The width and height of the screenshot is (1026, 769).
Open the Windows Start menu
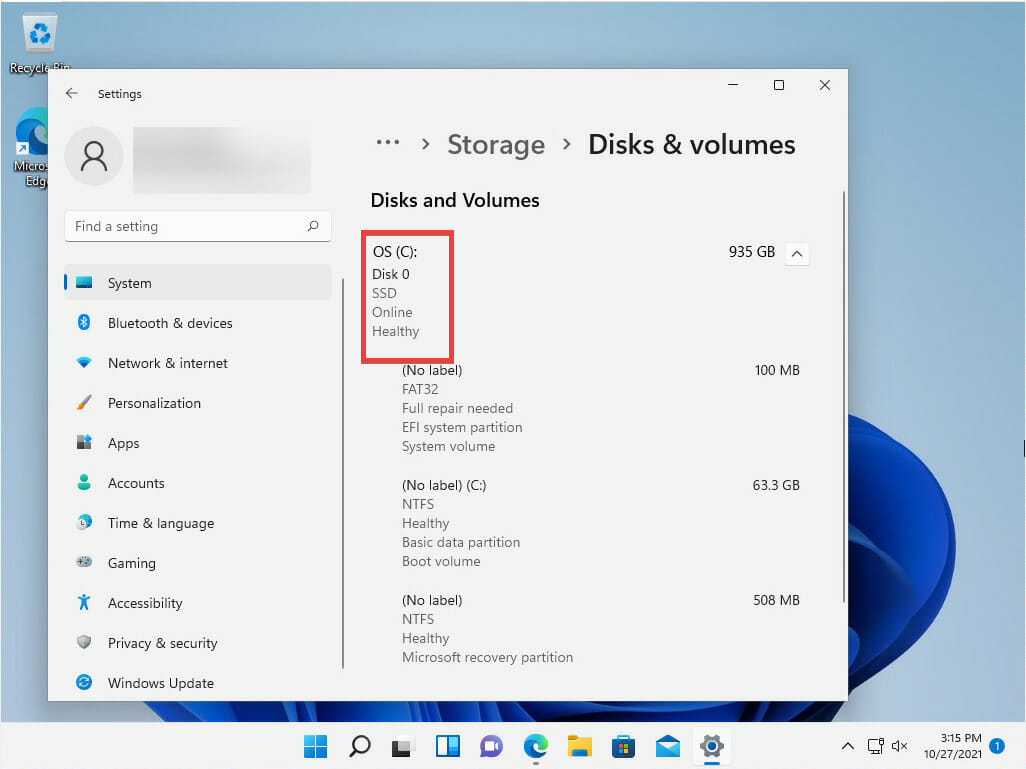coord(315,746)
